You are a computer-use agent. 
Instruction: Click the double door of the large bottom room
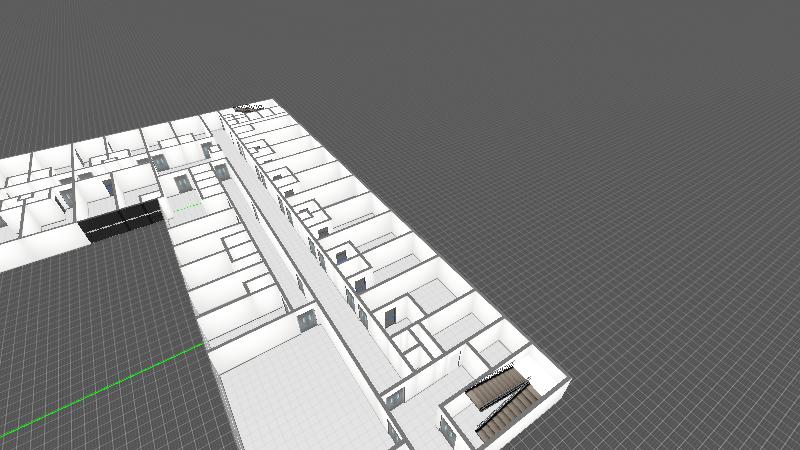coord(307,320)
